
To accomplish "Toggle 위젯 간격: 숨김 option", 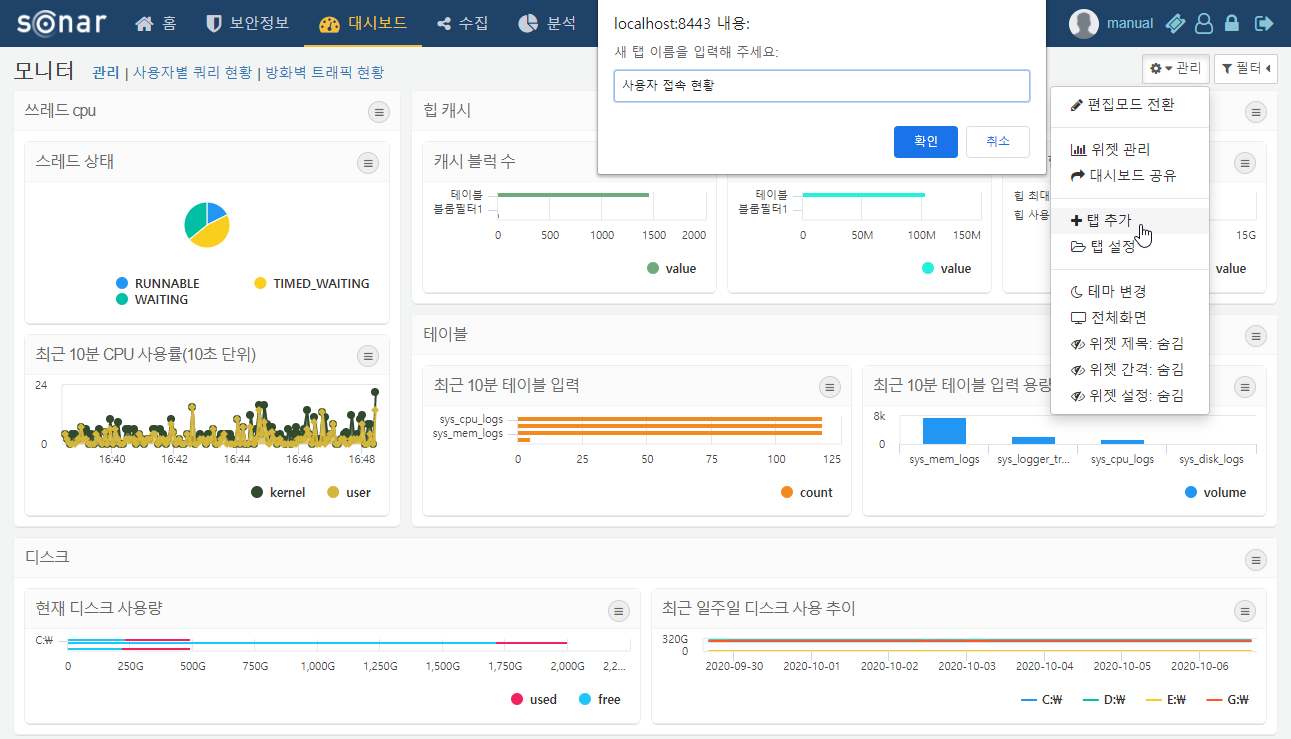I will click(1130, 369).
